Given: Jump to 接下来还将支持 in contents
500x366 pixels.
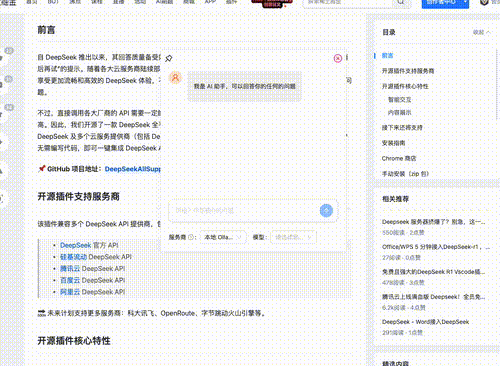Looking at the screenshot, I should coord(402,128).
